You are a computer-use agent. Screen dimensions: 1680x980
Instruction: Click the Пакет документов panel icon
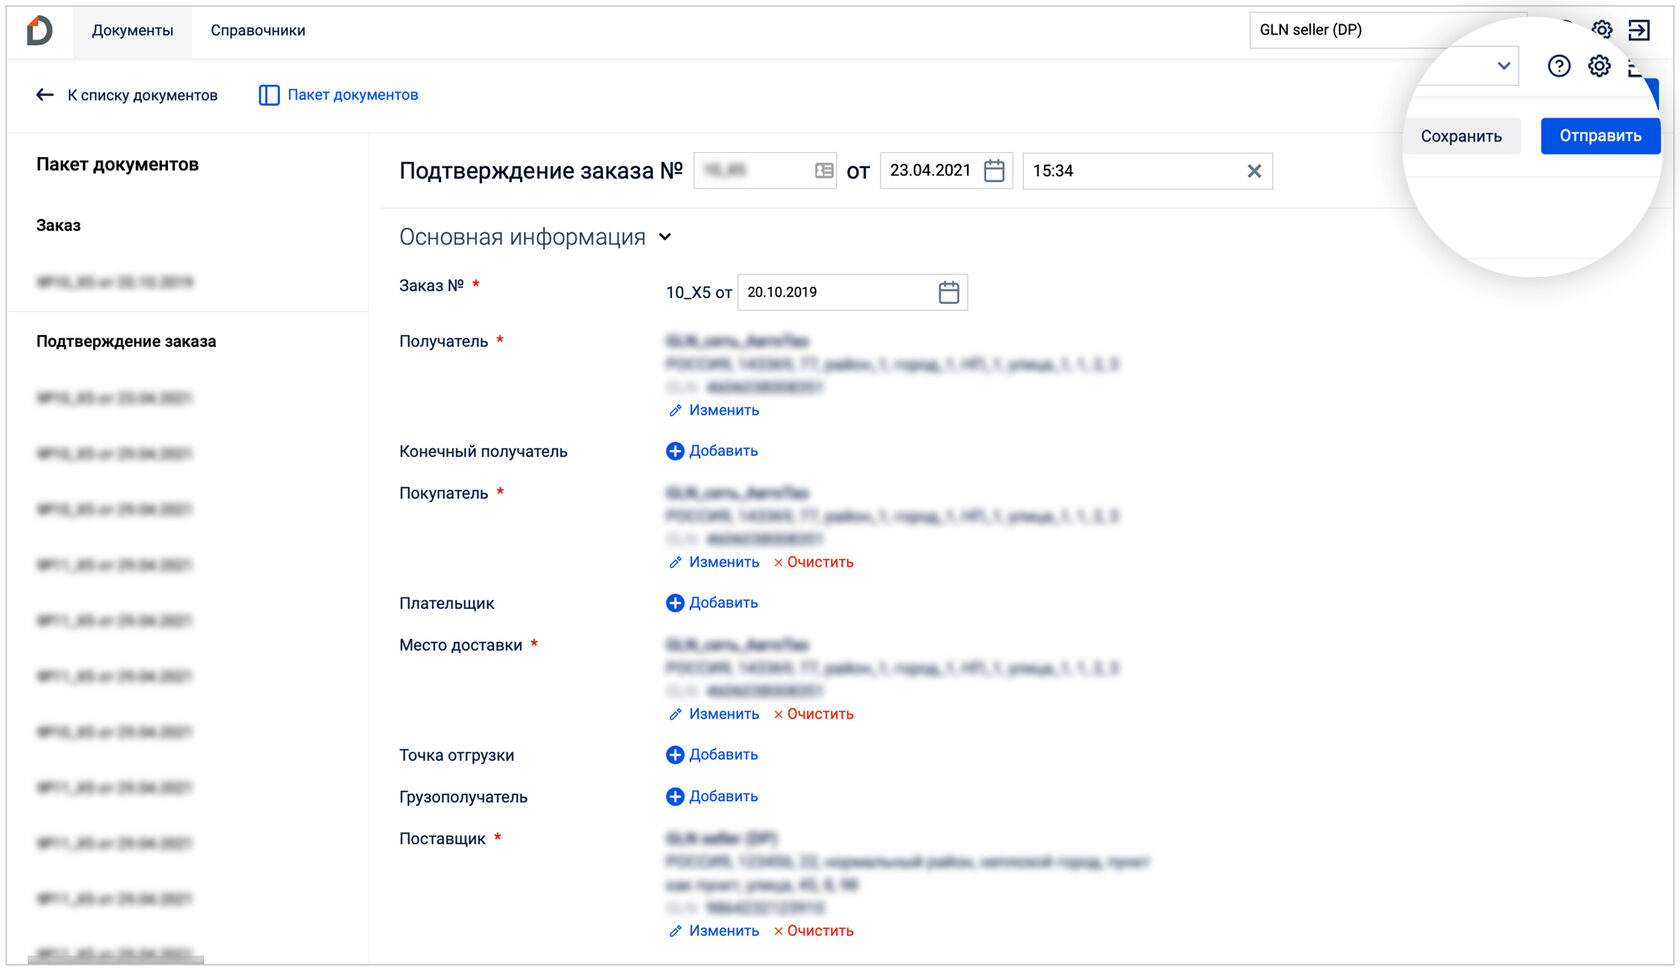click(269, 95)
